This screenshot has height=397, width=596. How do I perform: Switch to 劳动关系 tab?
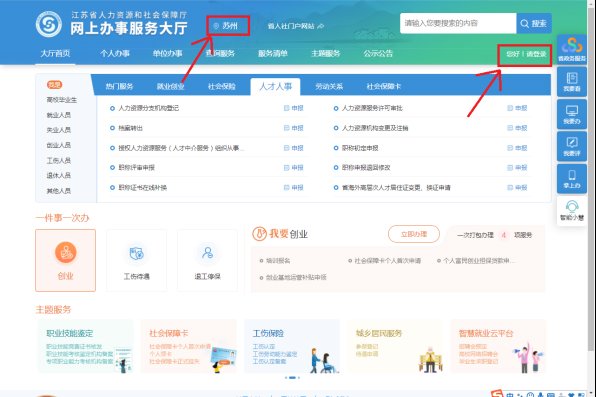pos(329,86)
